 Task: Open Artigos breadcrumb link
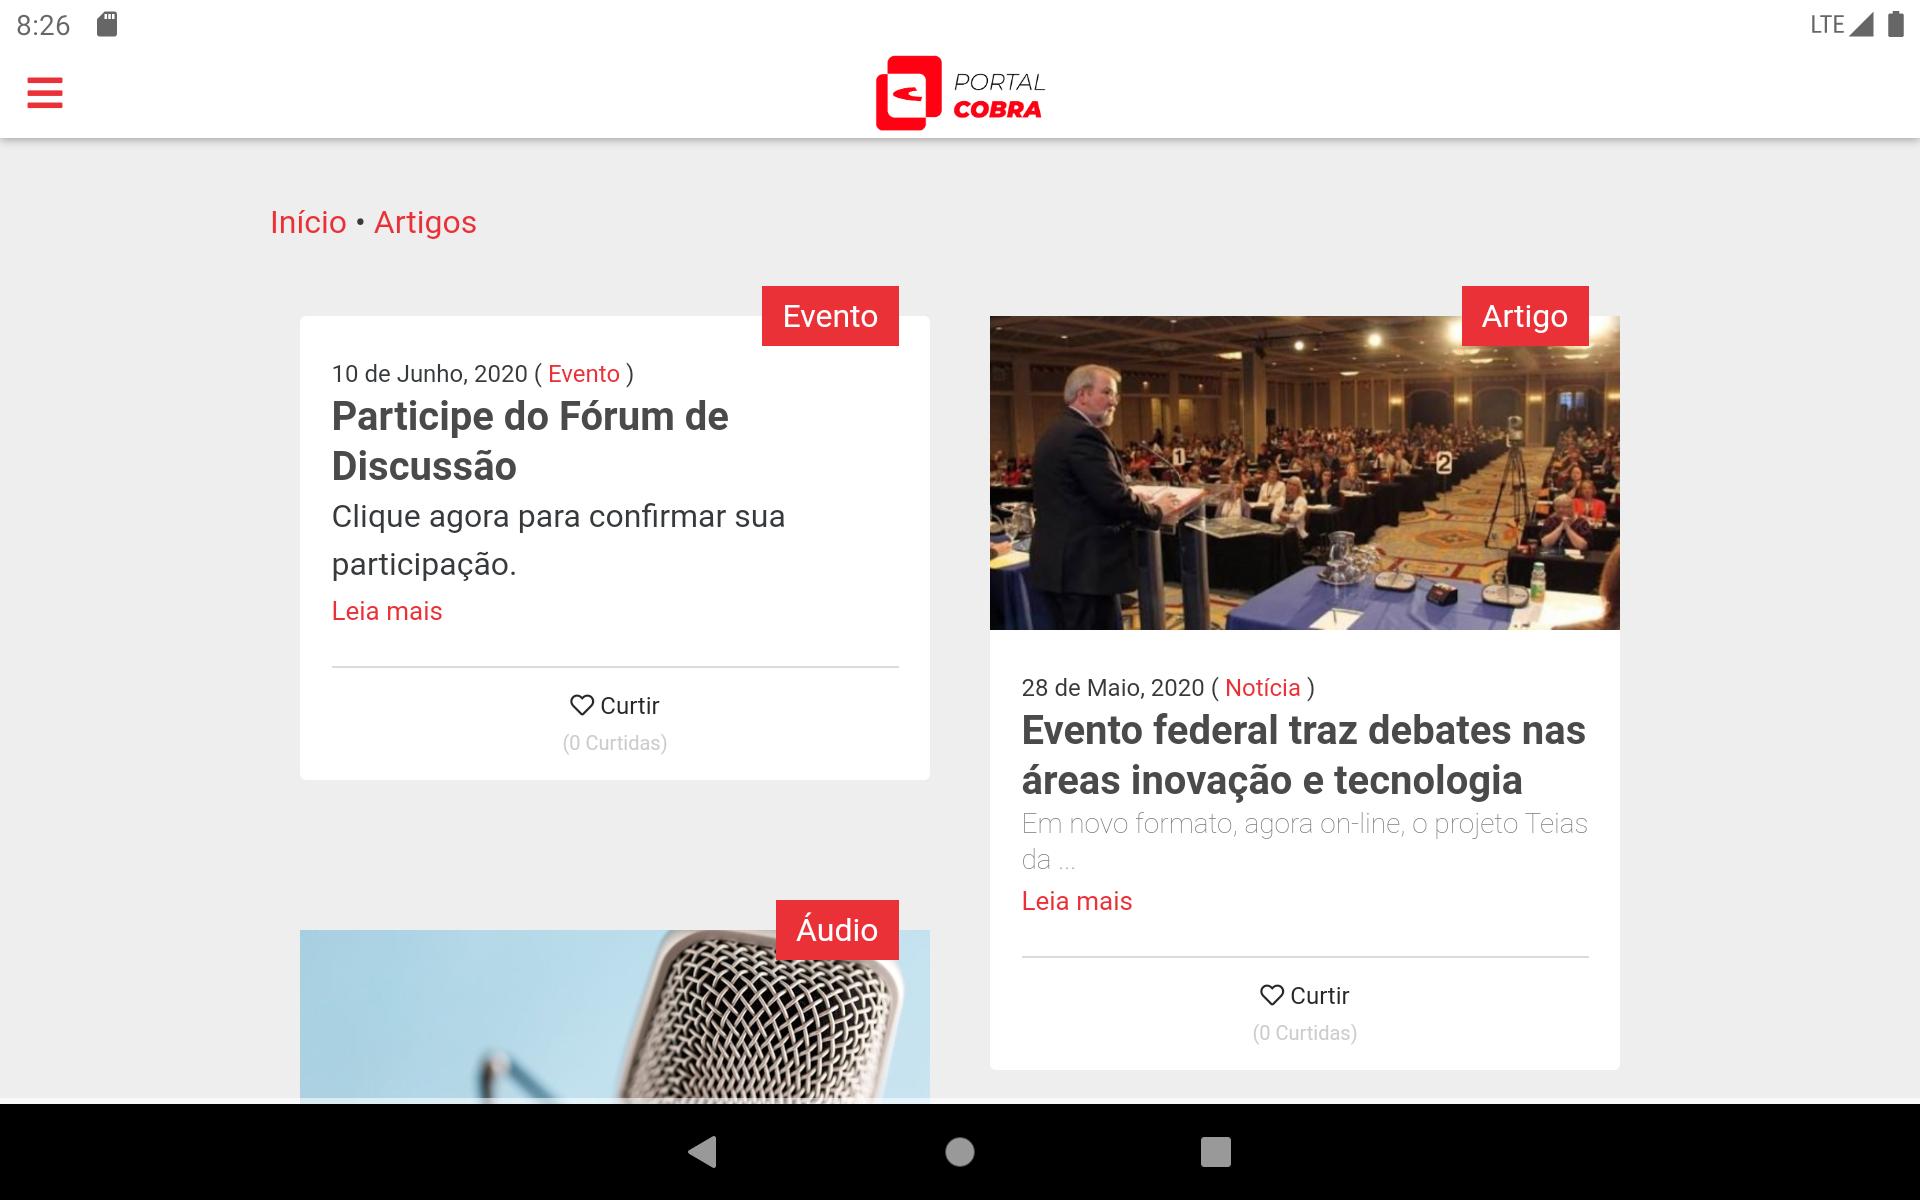[425, 222]
